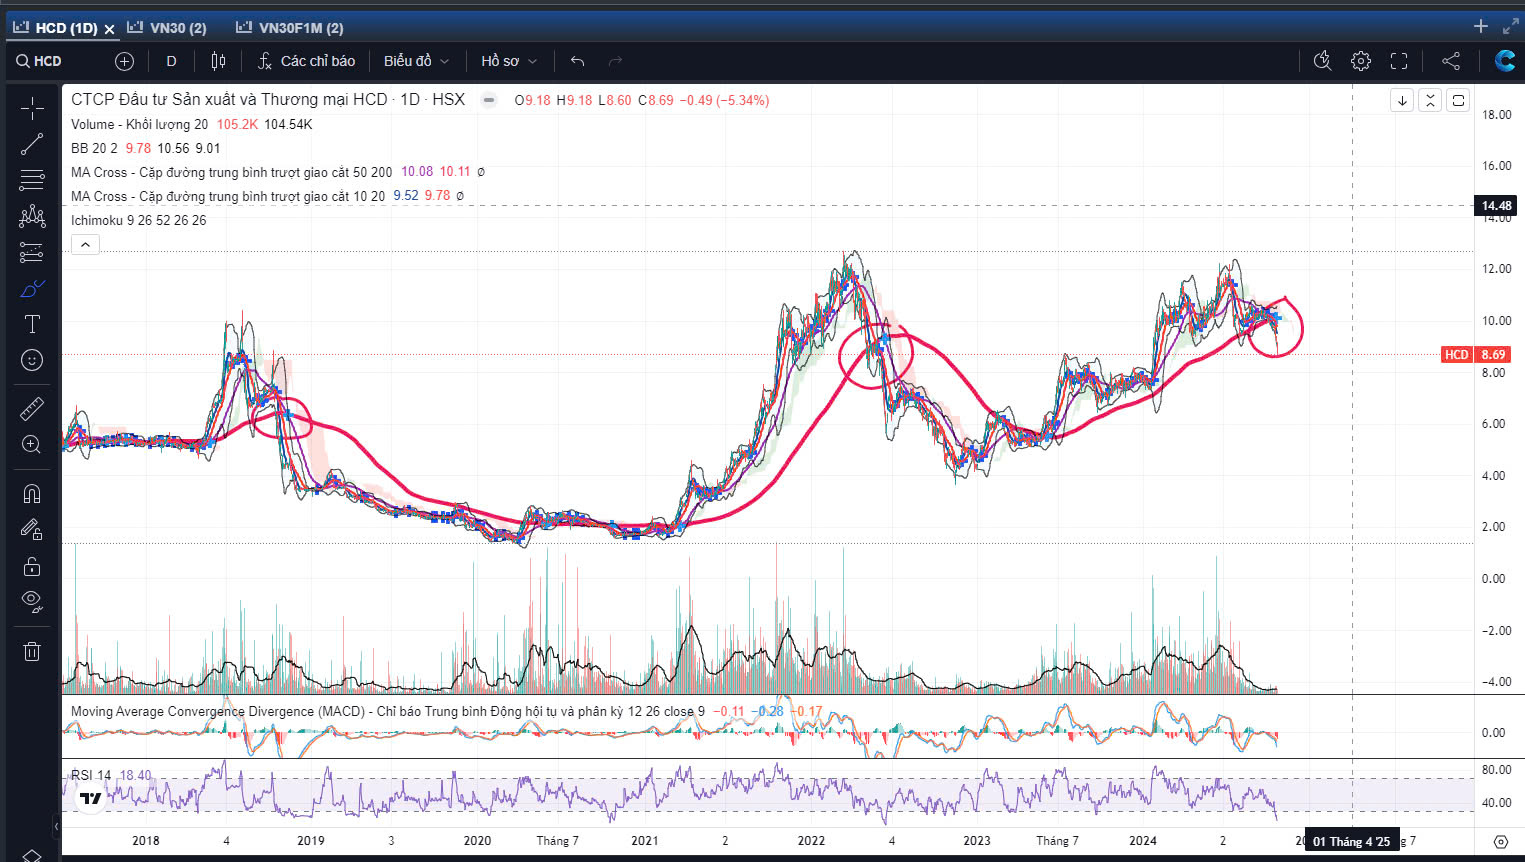Collapse the indicator legend list
1525x862 pixels.
tap(85, 244)
